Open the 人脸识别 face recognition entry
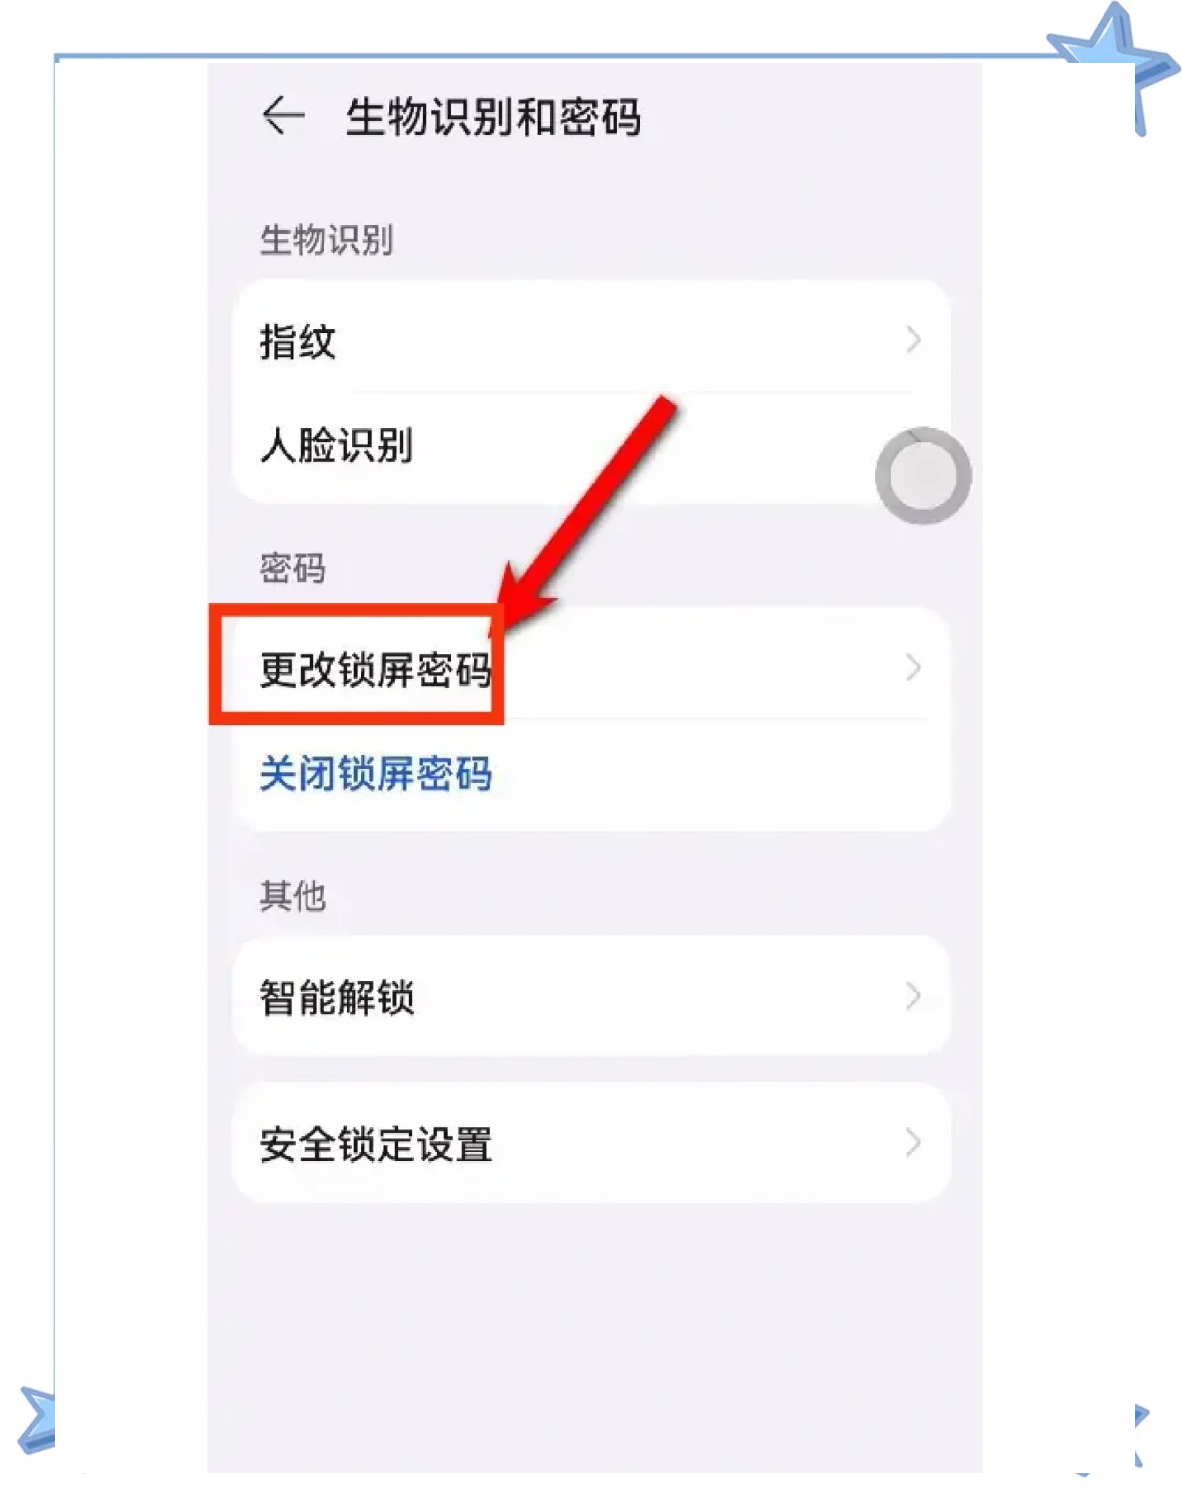 click(336, 445)
